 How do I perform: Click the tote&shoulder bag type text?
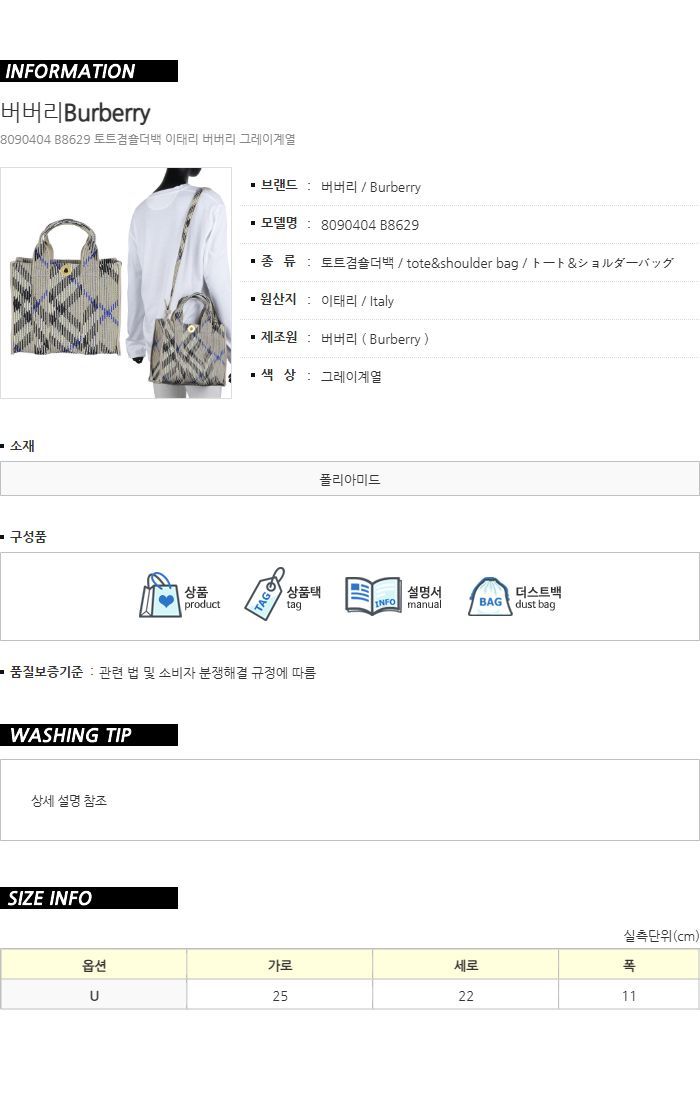point(462,263)
